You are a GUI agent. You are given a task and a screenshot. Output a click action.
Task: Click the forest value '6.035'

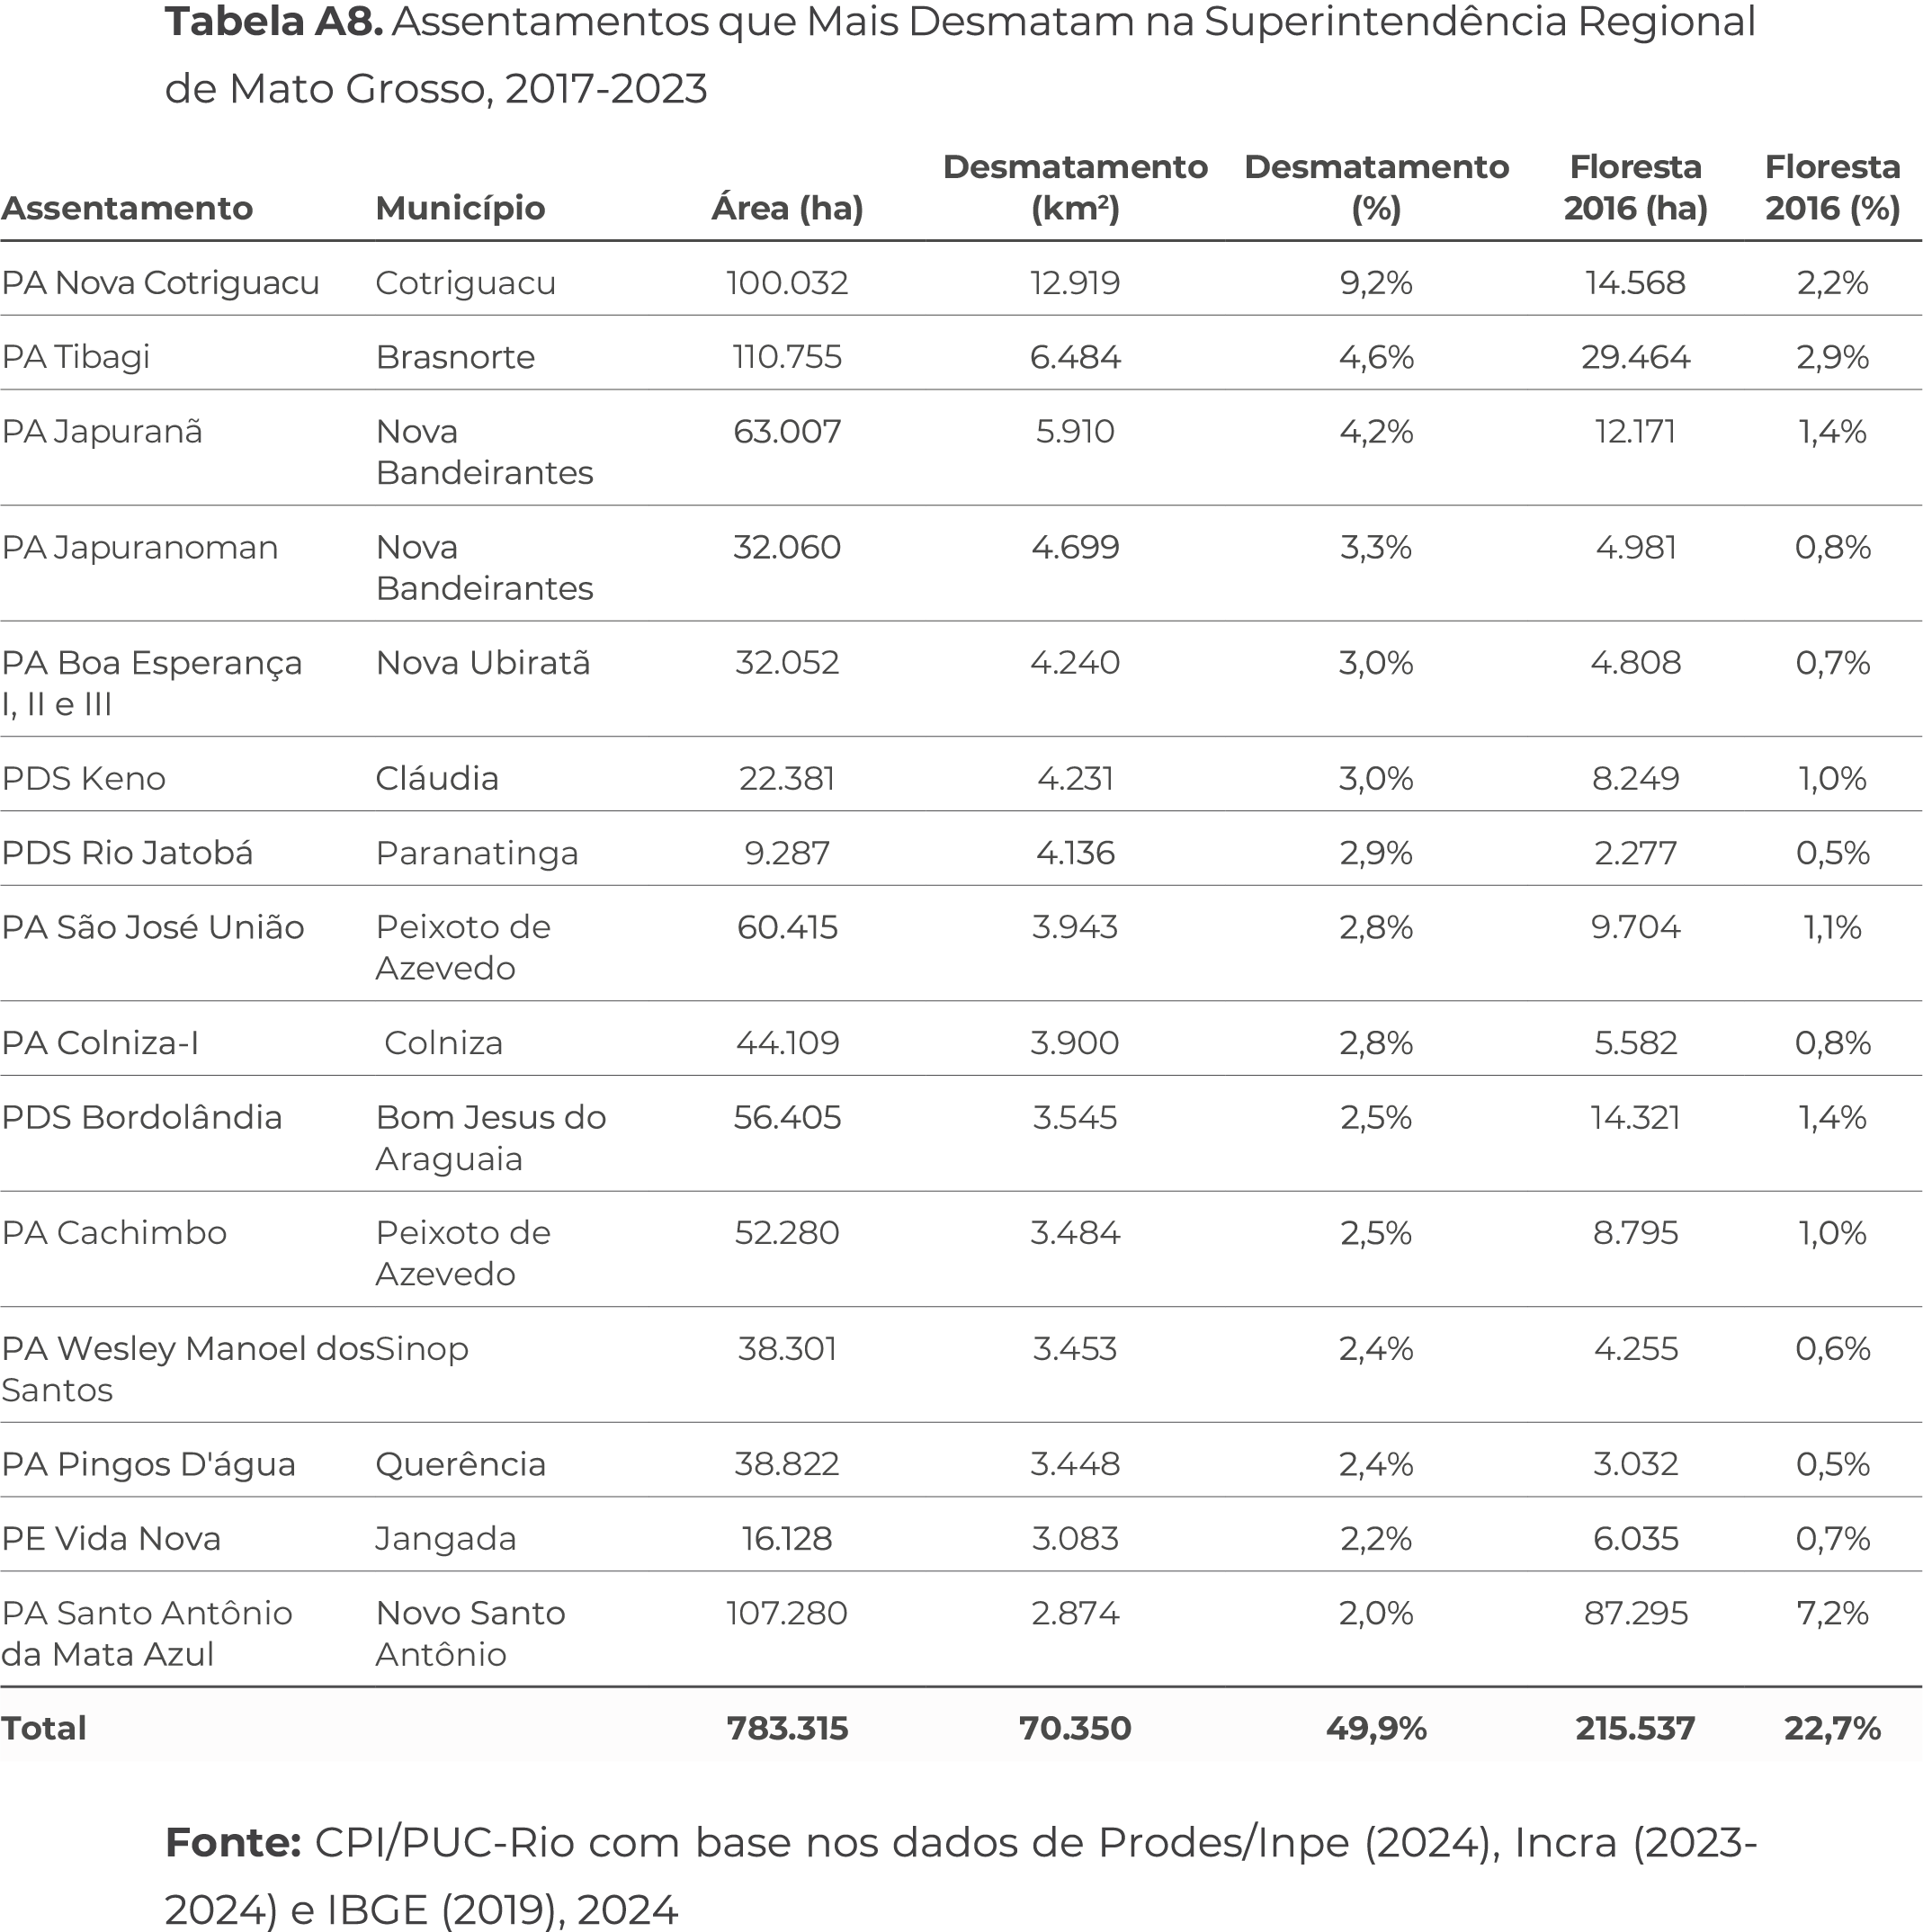(1635, 1539)
